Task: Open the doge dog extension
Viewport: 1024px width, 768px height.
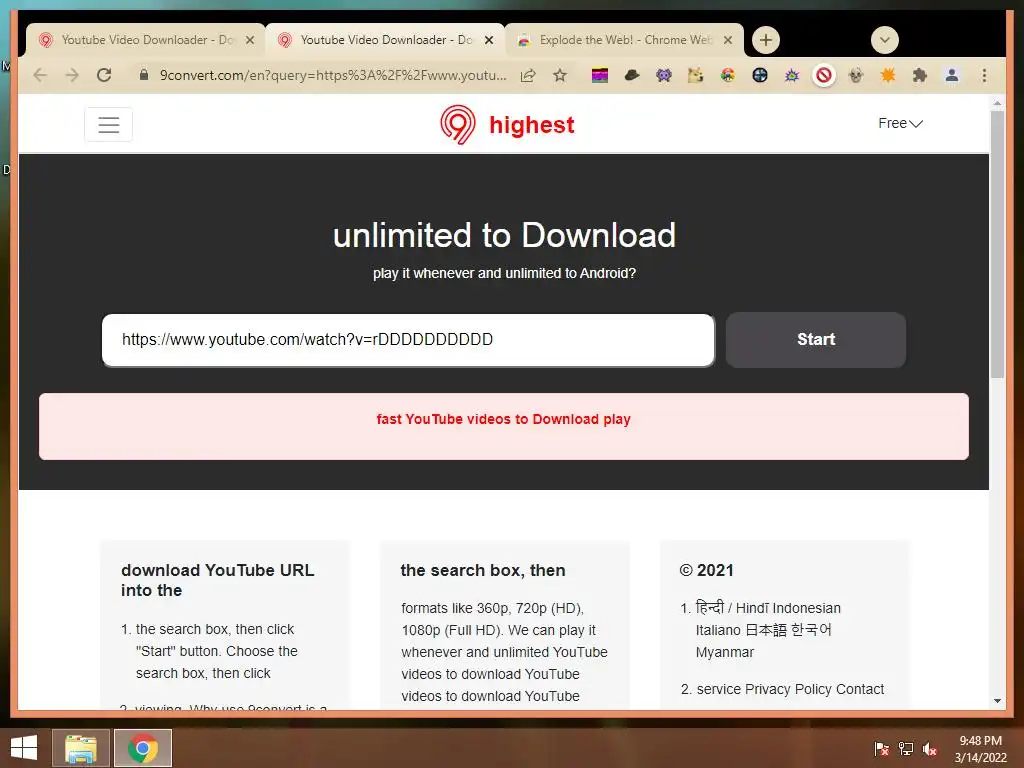Action: click(696, 76)
